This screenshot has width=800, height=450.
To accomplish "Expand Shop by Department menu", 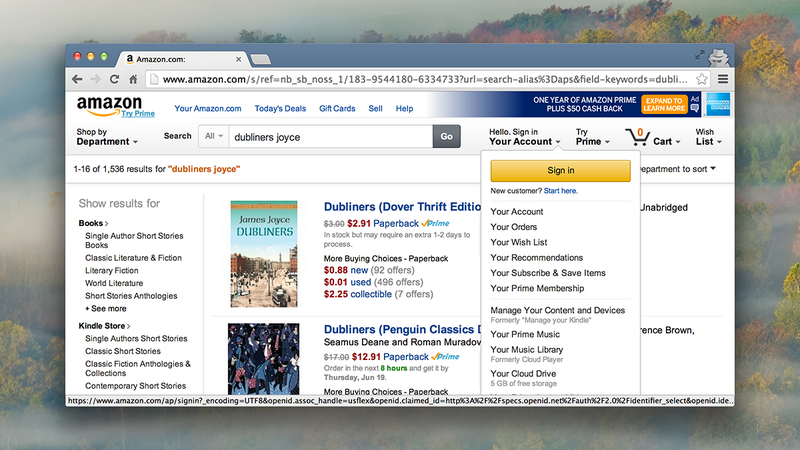I will pos(107,137).
